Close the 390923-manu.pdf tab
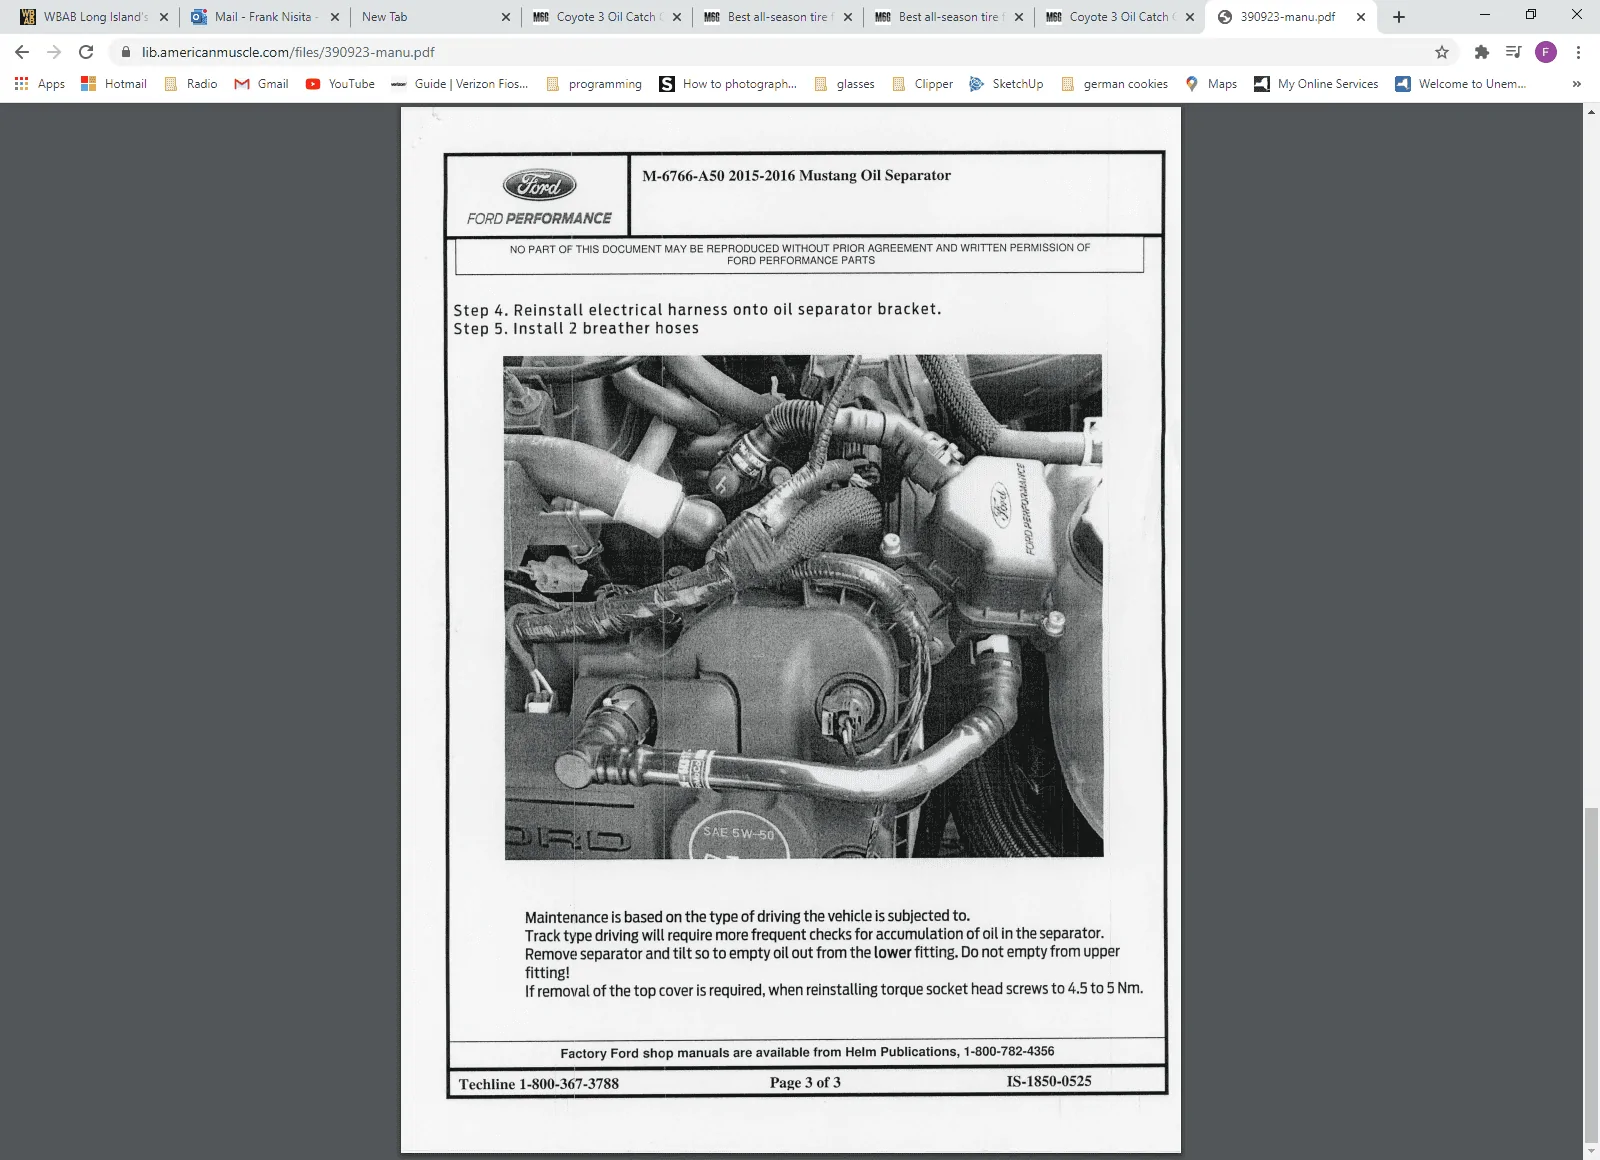This screenshot has width=1600, height=1160. (1361, 17)
